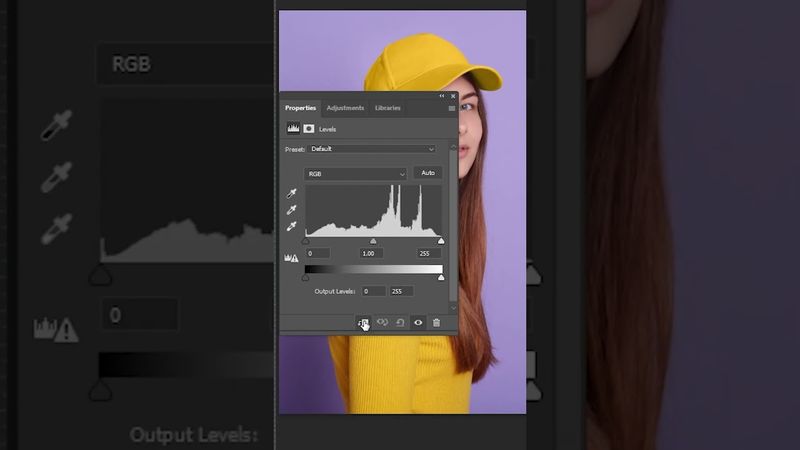Open the Properties panel flyout menu
The width and height of the screenshot is (800, 450).
(452, 108)
